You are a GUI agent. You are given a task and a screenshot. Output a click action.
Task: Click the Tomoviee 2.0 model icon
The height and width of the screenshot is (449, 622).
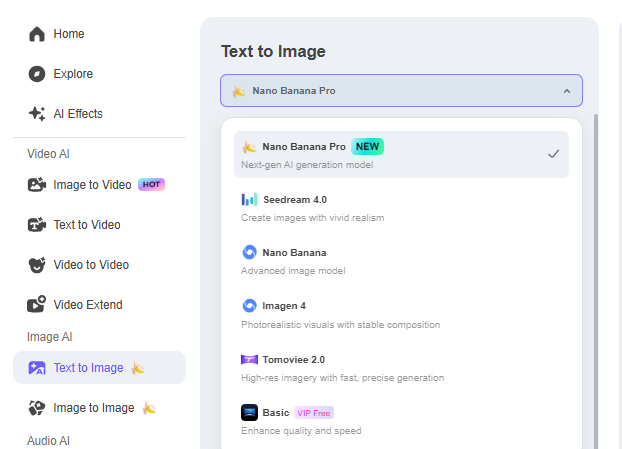coord(249,359)
